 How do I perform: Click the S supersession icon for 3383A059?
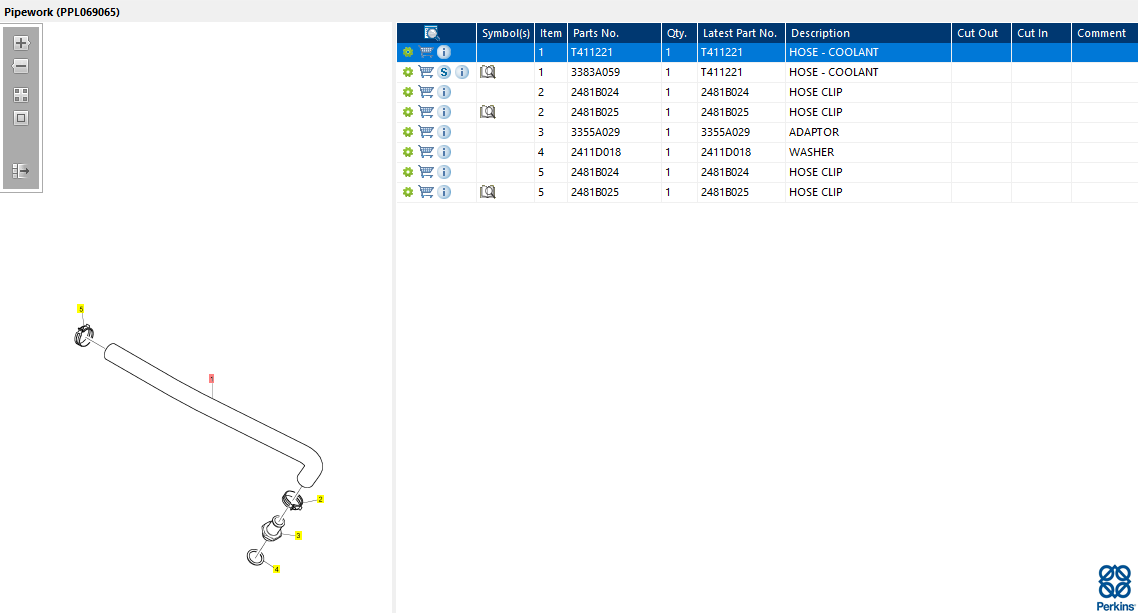[444, 73]
